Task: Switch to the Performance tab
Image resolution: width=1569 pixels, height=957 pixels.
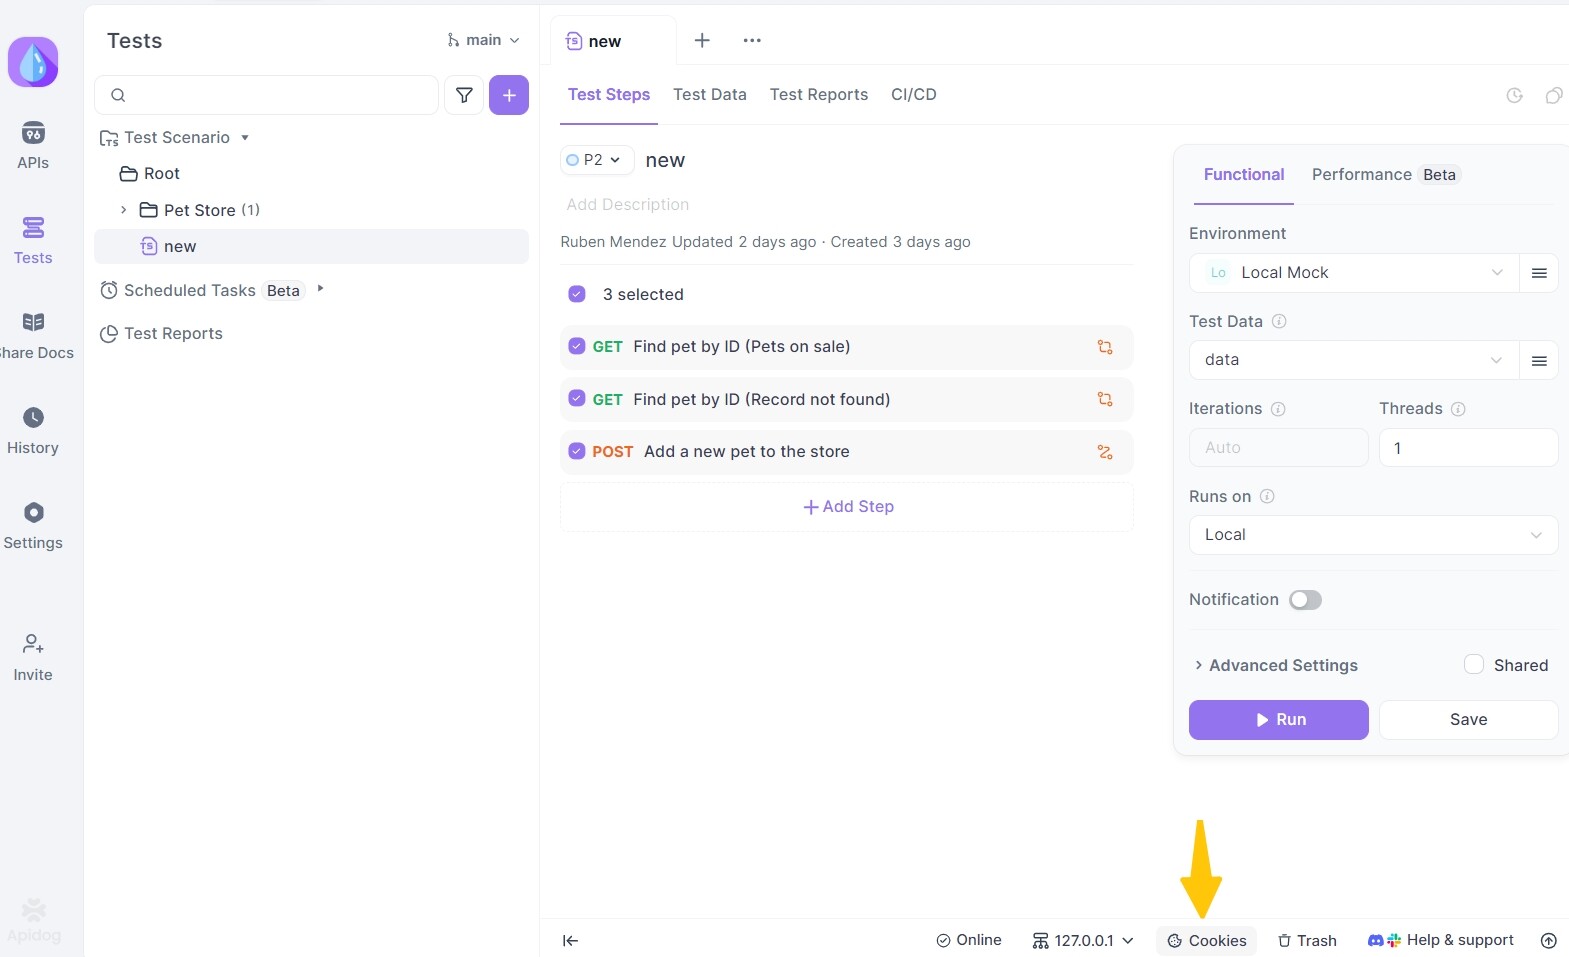Action: coord(1361,174)
